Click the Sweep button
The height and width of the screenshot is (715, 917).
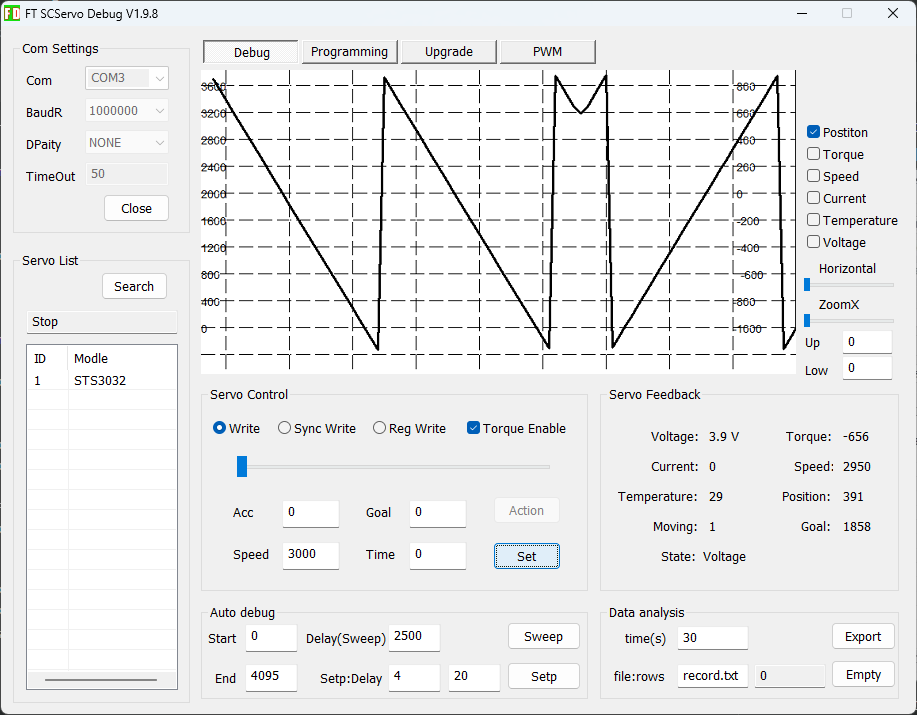coord(543,637)
